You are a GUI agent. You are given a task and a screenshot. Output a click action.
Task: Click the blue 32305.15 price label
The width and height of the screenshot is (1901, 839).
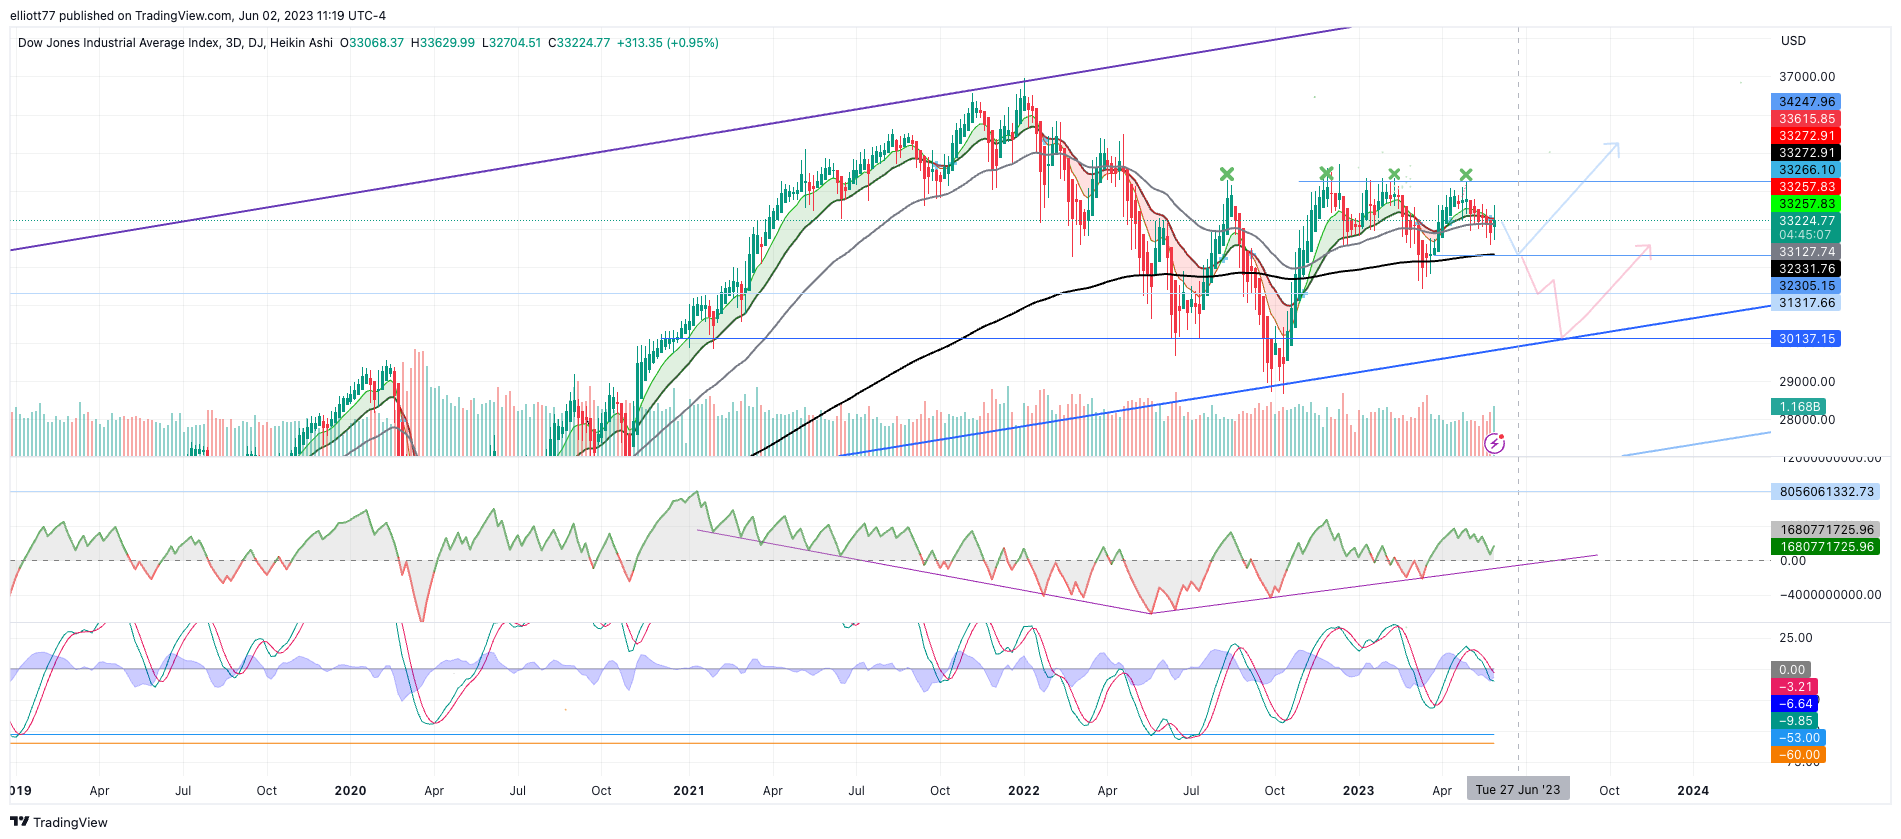point(1806,286)
